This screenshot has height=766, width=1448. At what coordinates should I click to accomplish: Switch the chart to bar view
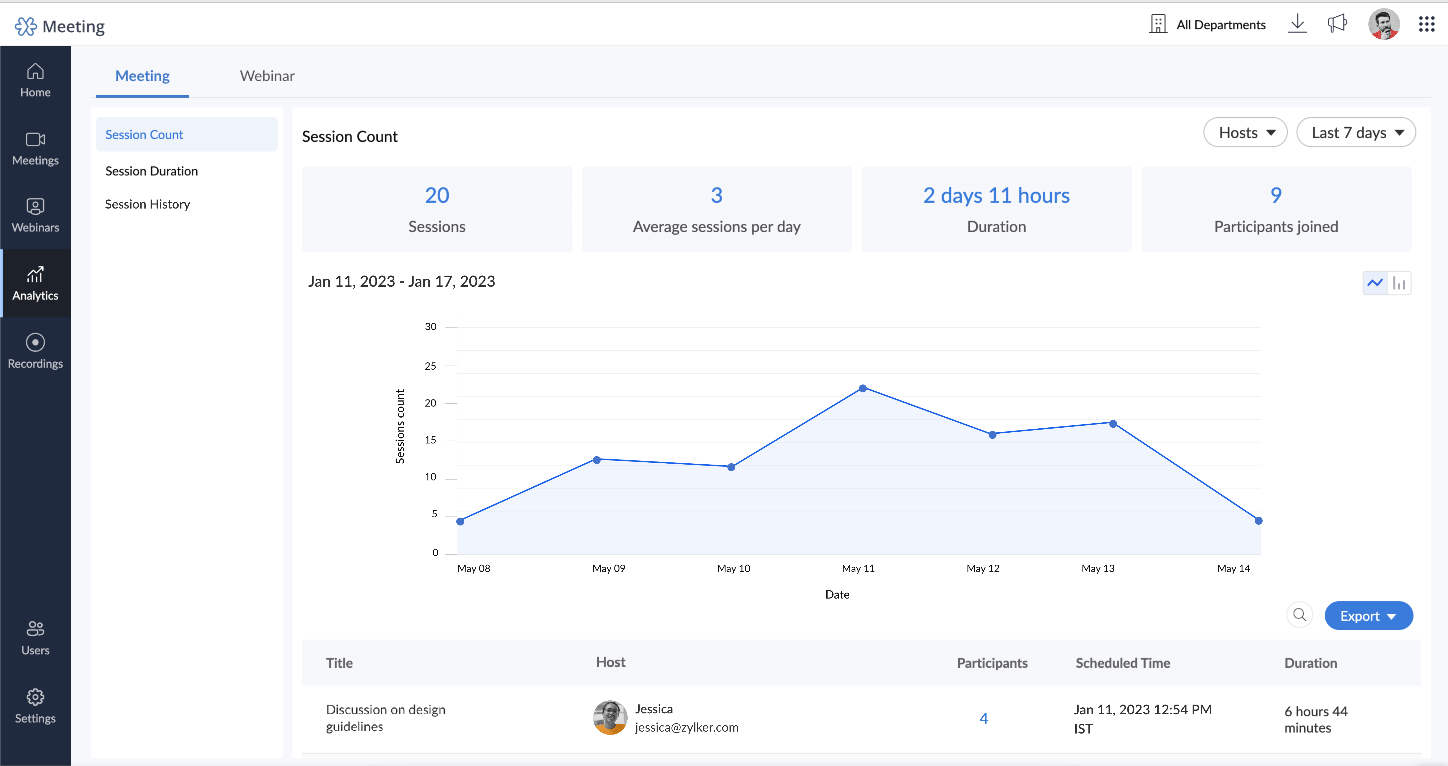(1399, 283)
